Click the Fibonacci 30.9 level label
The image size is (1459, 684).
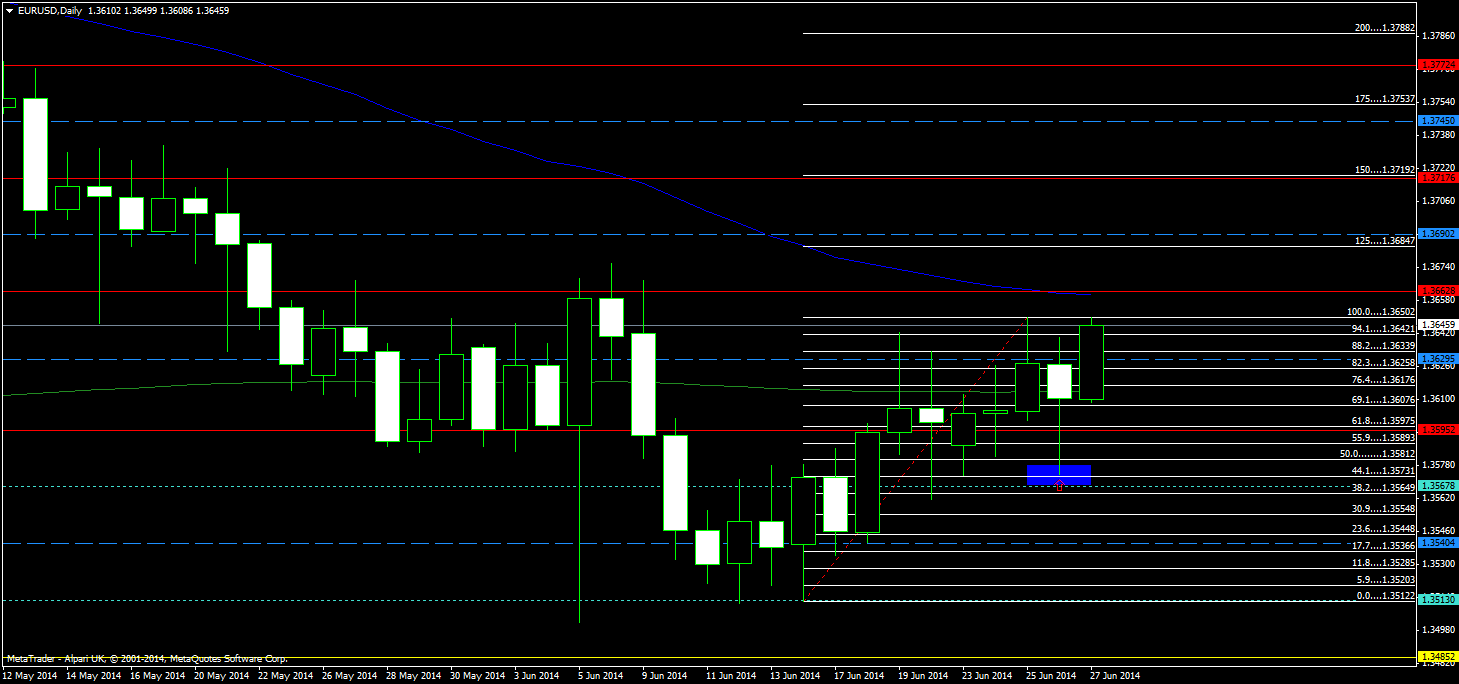1383,509
